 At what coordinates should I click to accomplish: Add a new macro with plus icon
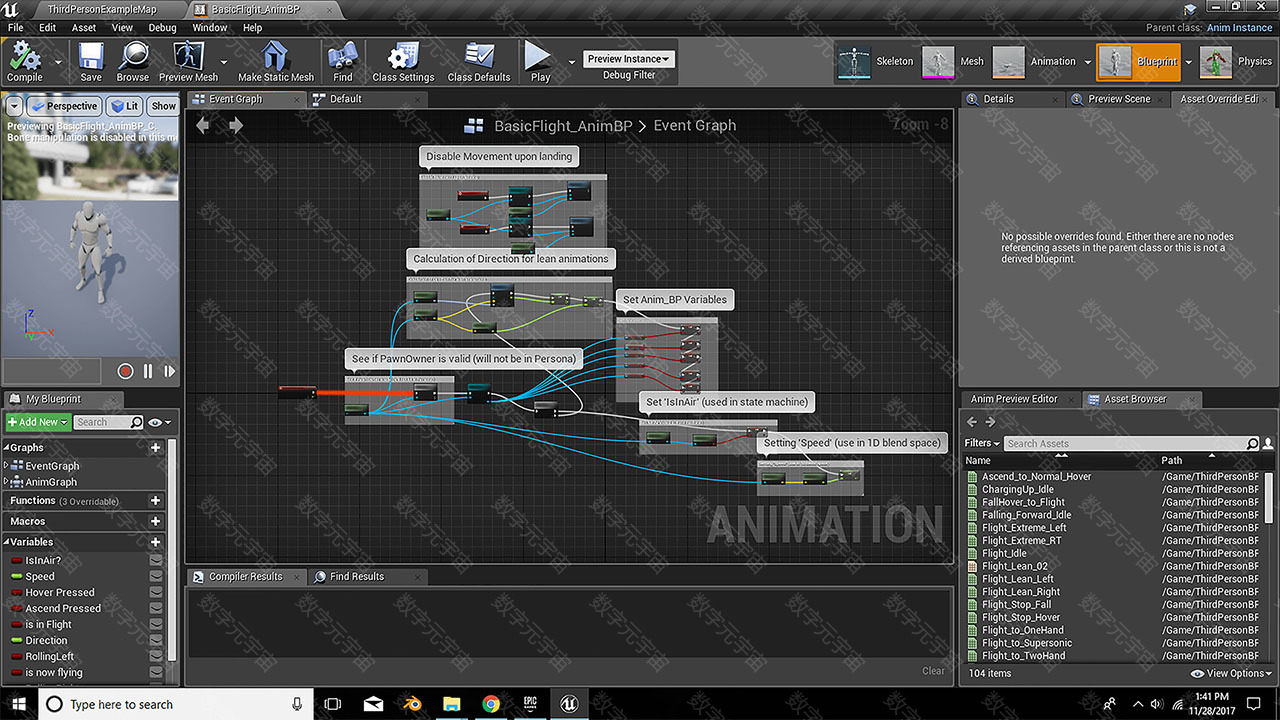click(155, 521)
